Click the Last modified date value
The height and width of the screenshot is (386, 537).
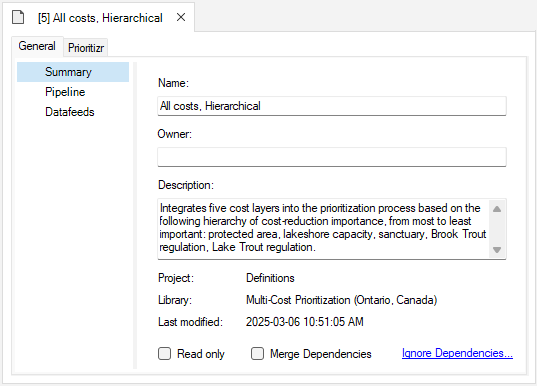(305, 322)
